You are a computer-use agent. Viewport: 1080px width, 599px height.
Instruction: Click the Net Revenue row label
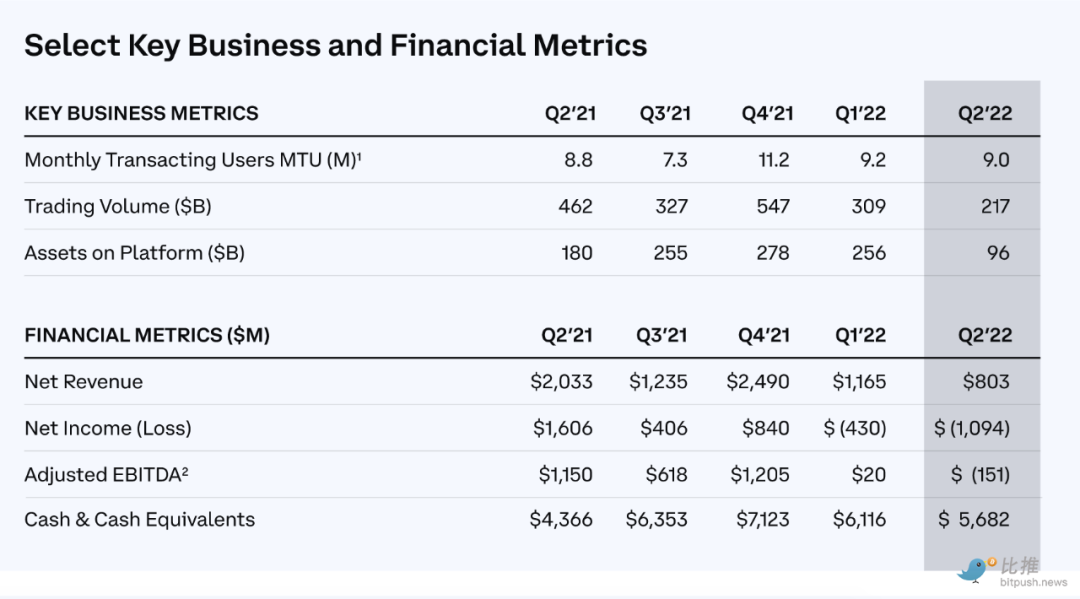click(83, 381)
